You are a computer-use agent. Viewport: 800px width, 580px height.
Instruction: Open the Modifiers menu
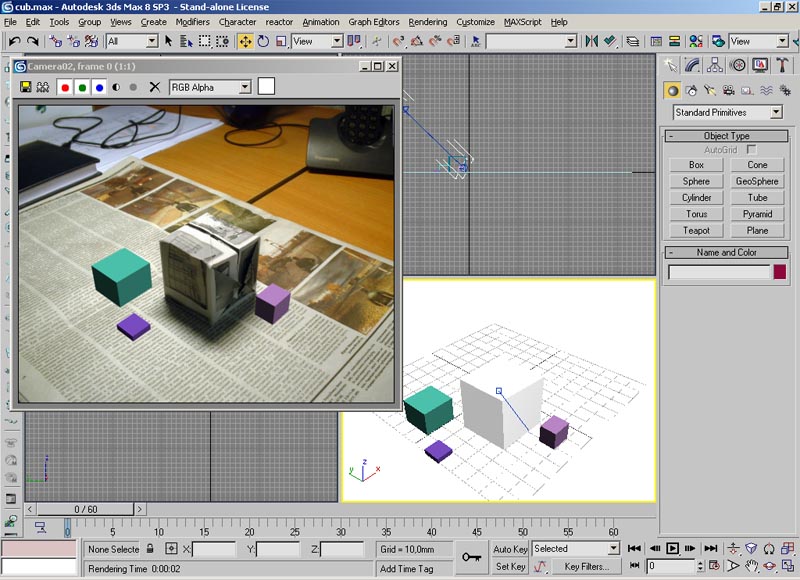click(x=192, y=21)
